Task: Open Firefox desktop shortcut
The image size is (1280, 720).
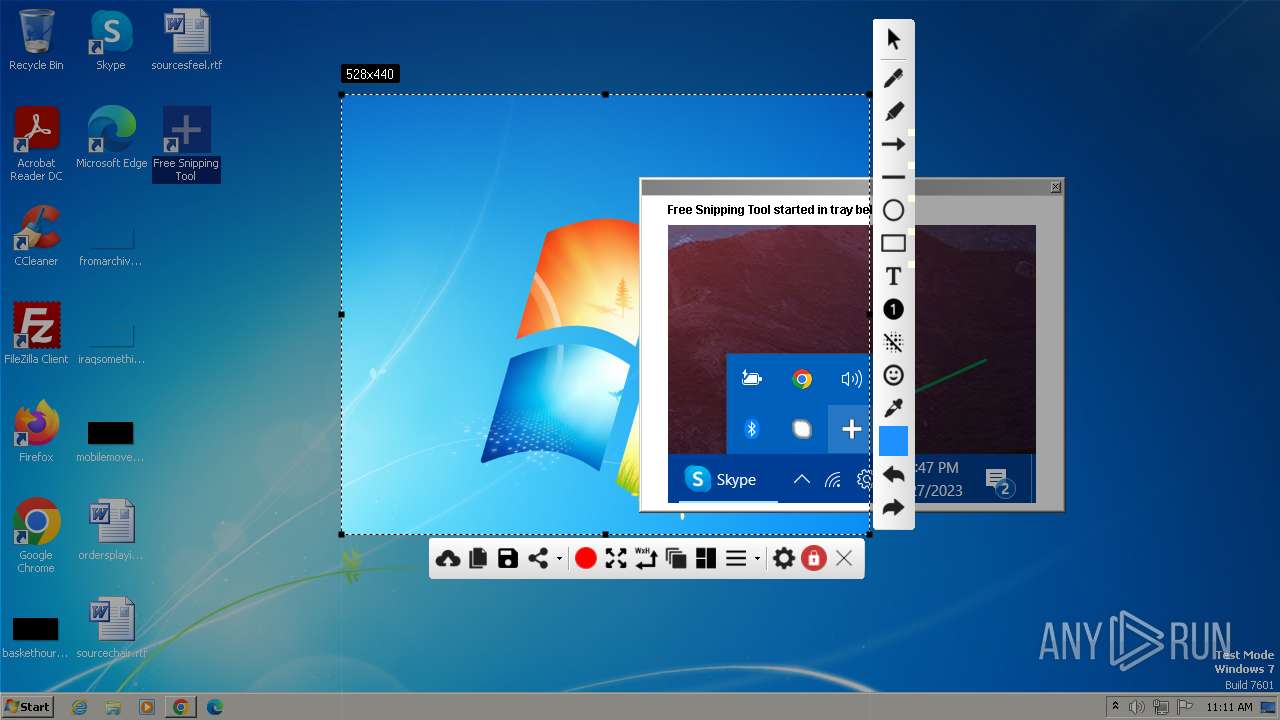Action: click(x=36, y=432)
